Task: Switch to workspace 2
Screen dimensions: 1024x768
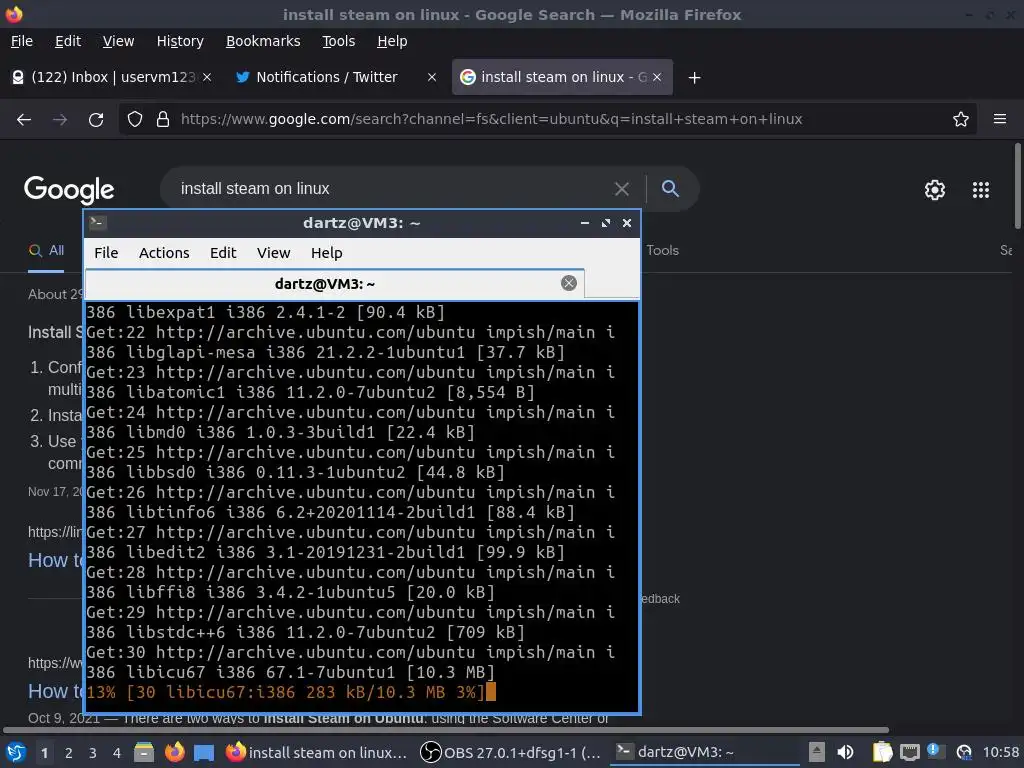Action: pyautogui.click(x=69, y=754)
